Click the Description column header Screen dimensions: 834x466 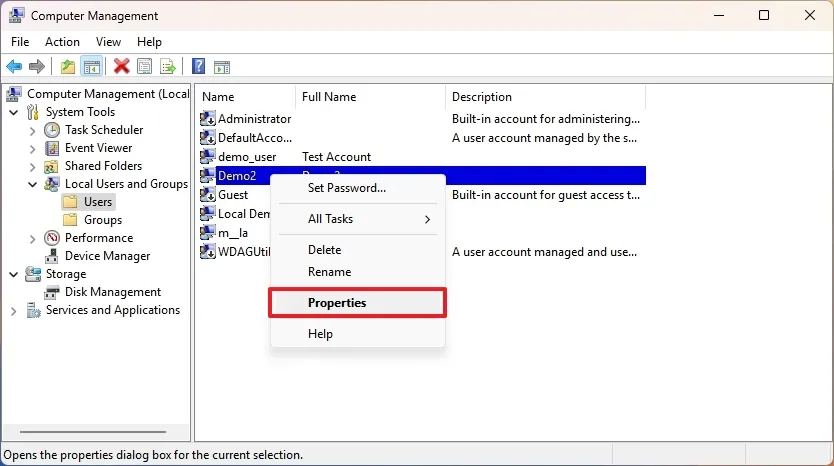tap(545, 97)
